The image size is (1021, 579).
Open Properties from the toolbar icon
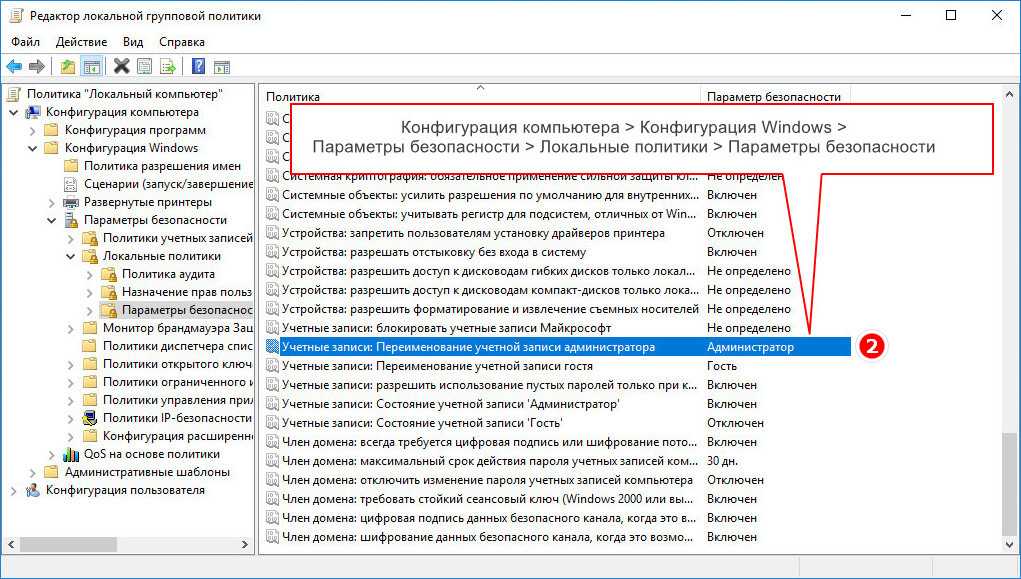coord(145,66)
